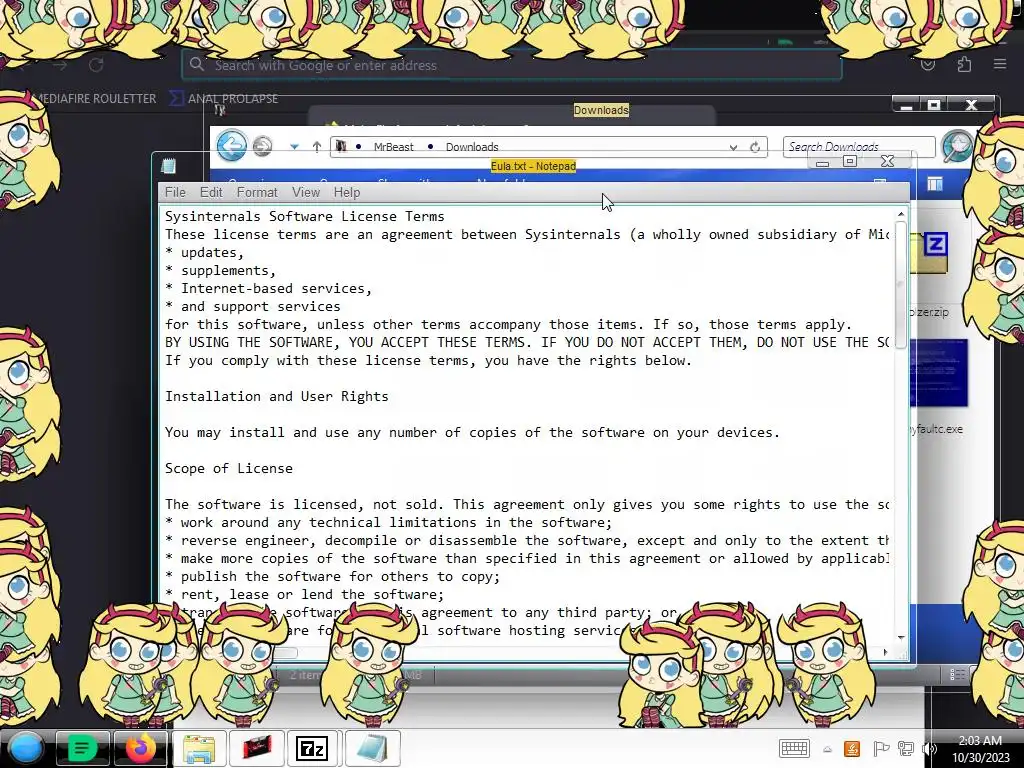Image resolution: width=1024 pixels, height=768 pixels.
Task: Open MEDIAFIRE ROULETTER bookmark in Firefox
Action: click(x=93, y=99)
